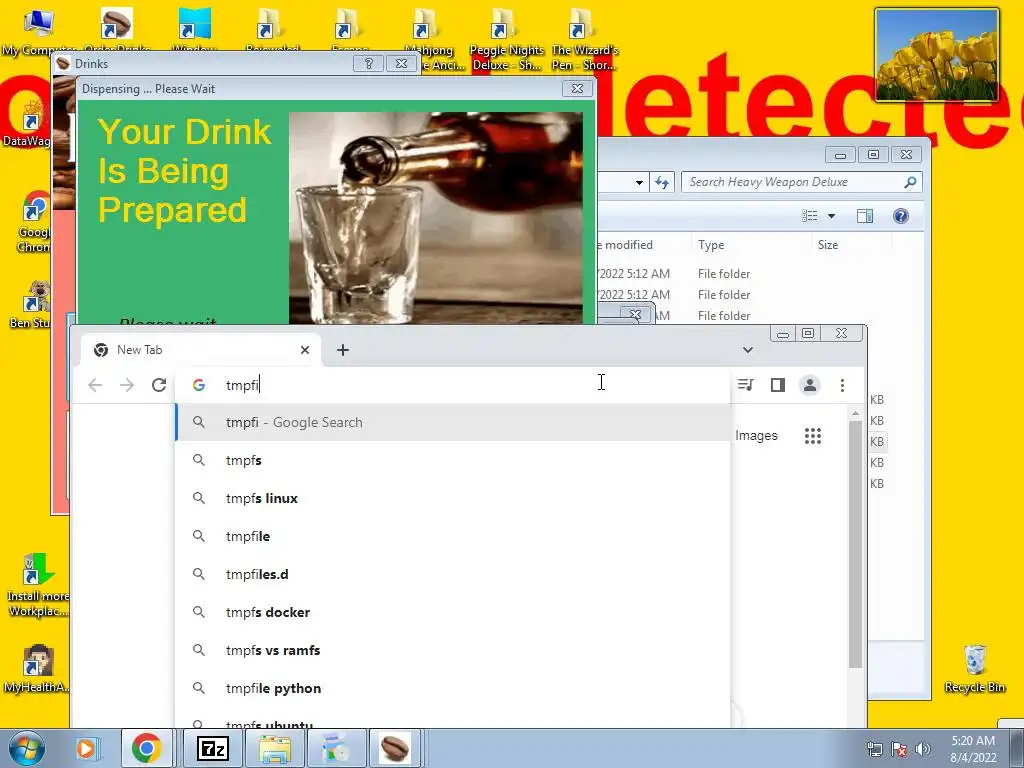1024x768 pixels.
Task: Expand Chrome tab search chevron
Action: coord(748,350)
